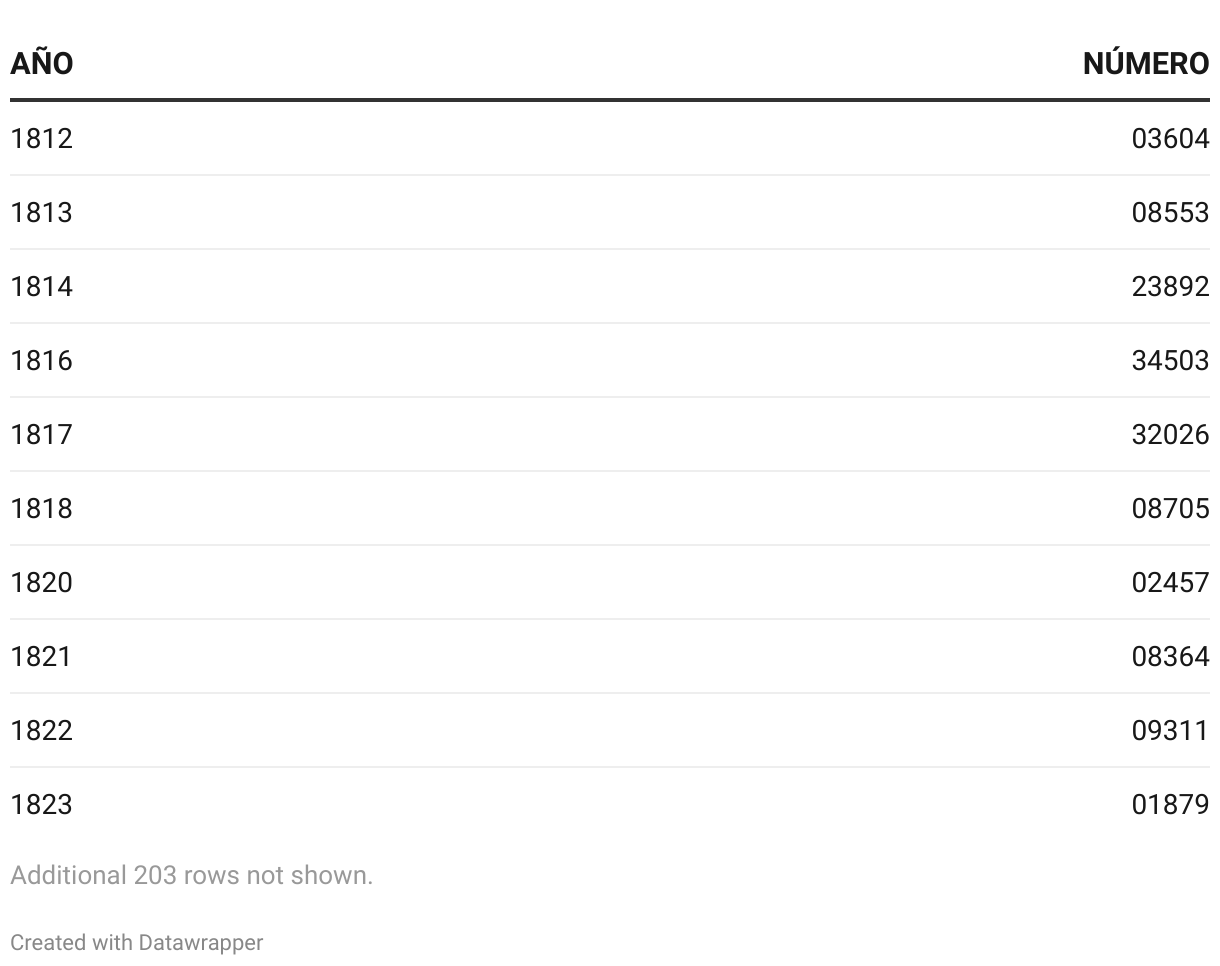Viewport: 1220px width, 966px height.
Task: Click the number 32026 value
Action: pos(1170,434)
